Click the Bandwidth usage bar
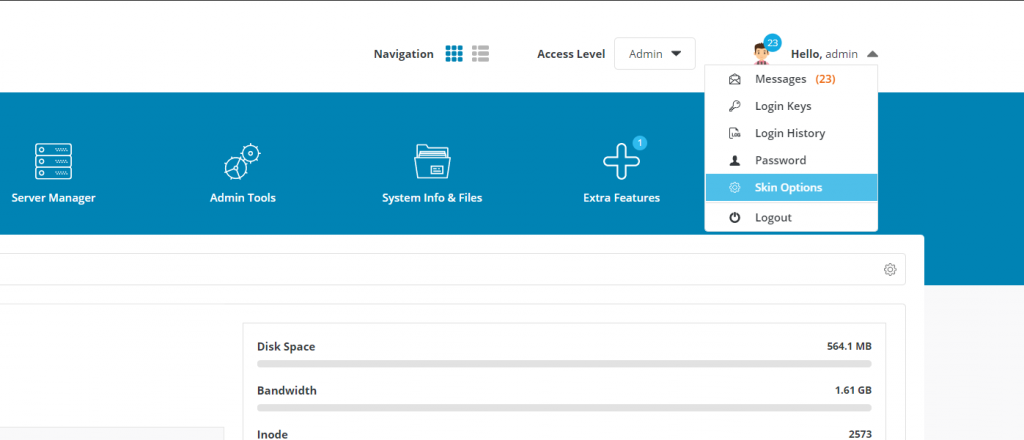1024x440 pixels. [x=564, y=407]
